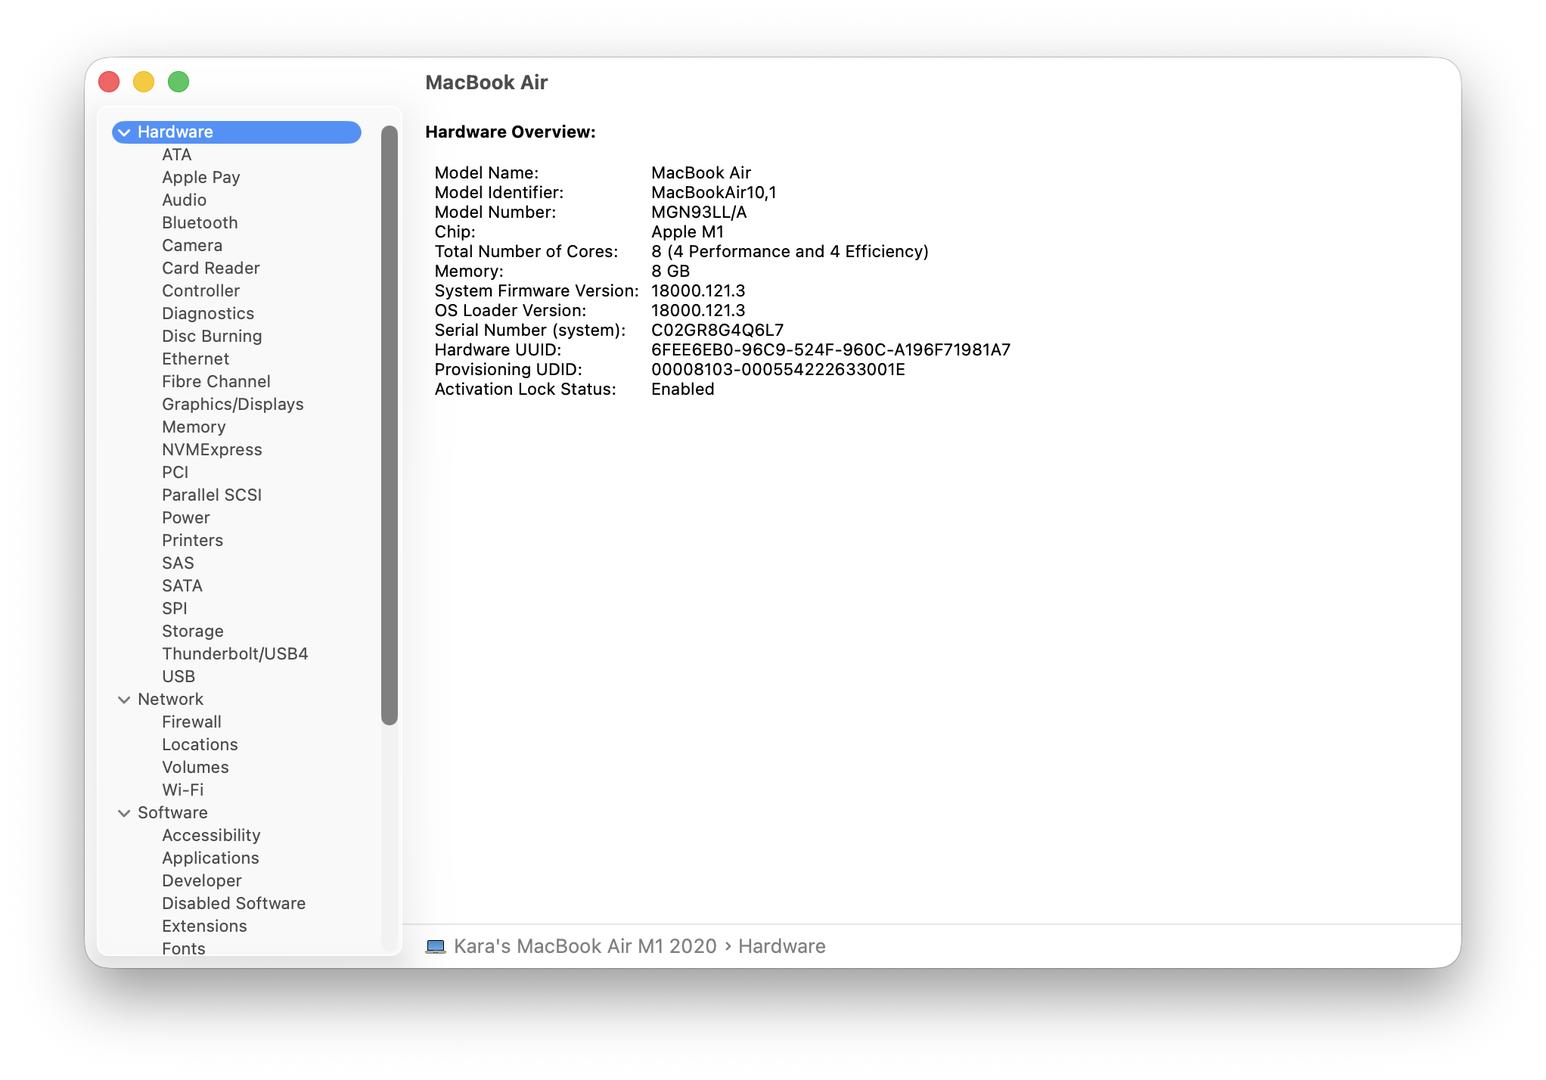
Task: Select the Disabled Software item
Action: coord(234,903)
